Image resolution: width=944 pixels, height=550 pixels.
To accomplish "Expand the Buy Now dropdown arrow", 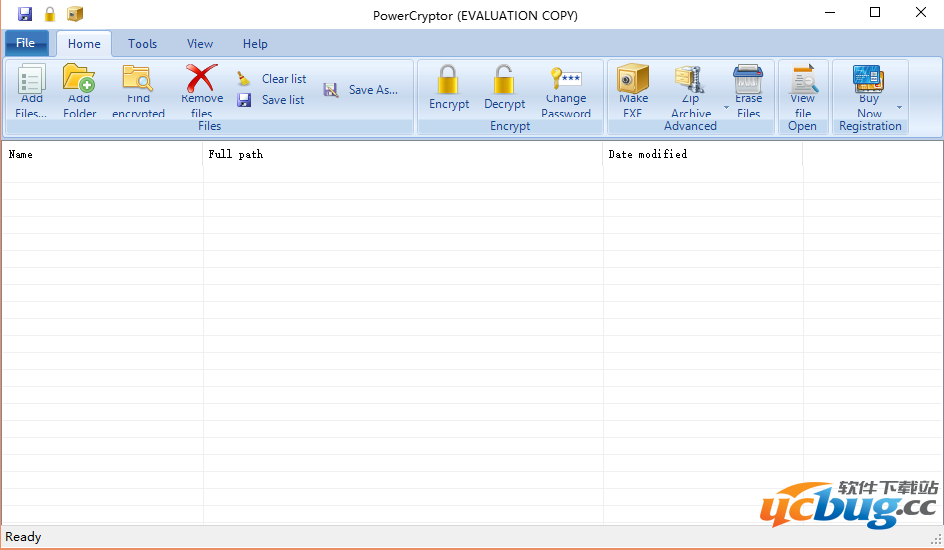I will point(899,108).
